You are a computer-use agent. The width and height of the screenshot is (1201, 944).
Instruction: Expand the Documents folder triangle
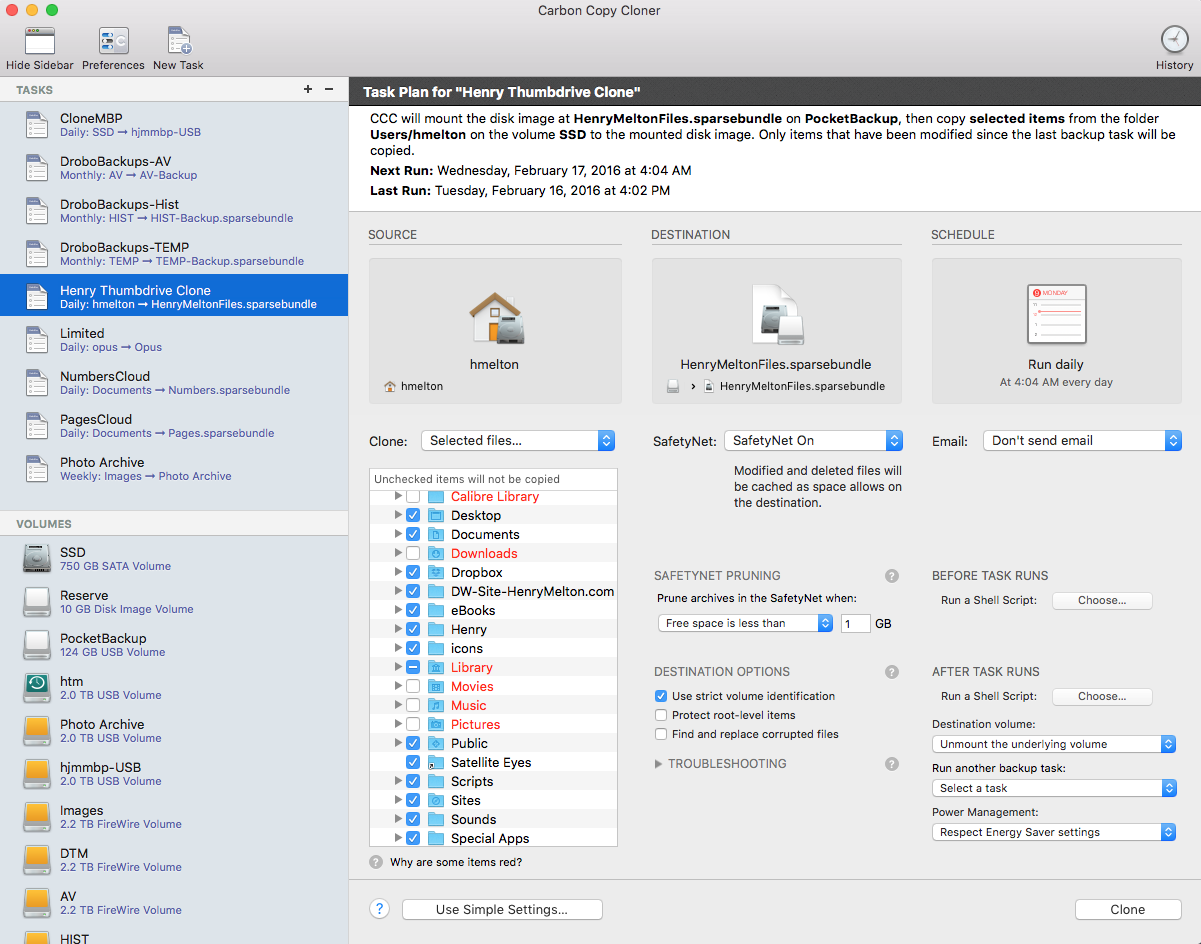click(398, 534)
